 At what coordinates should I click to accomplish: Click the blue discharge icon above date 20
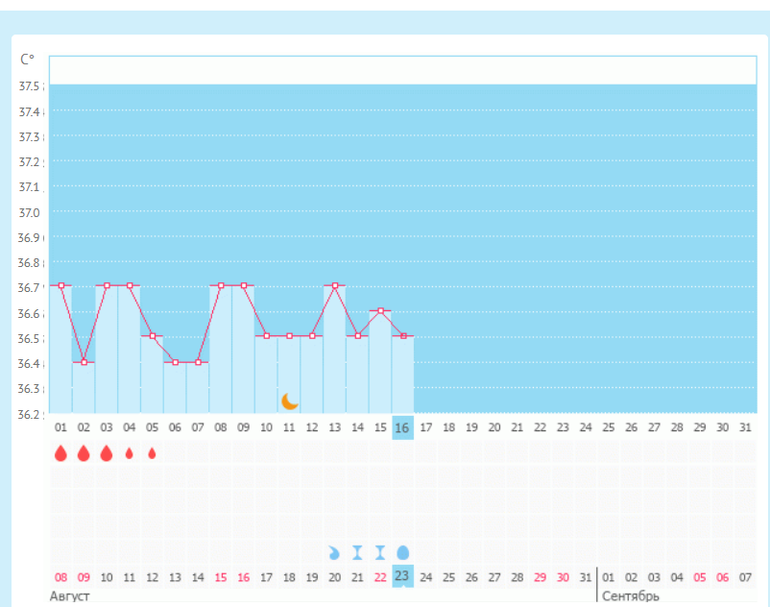click(x=334, y=552)
